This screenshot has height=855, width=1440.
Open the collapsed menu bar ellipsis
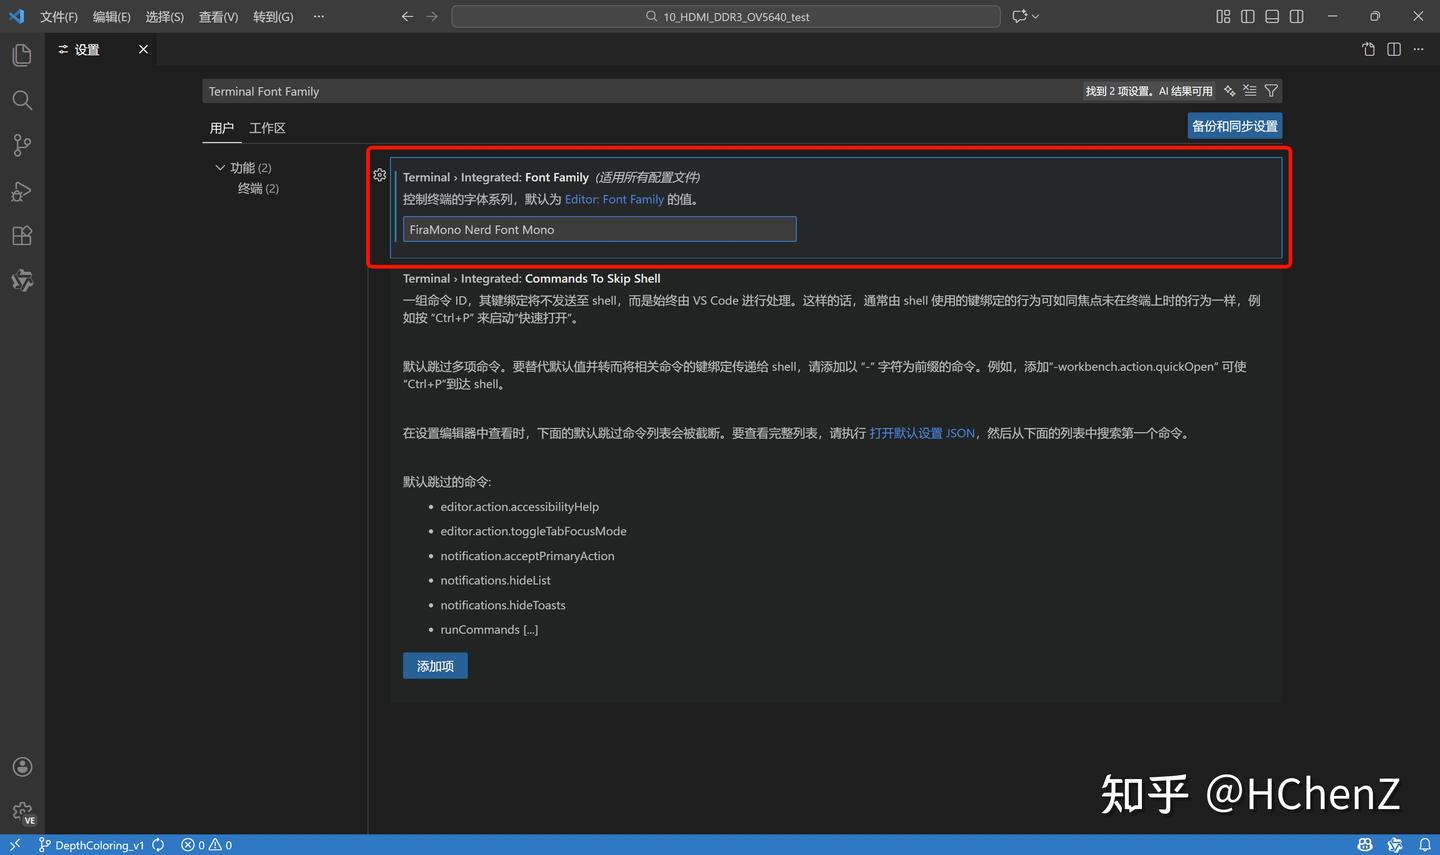(x=318, y=16)
